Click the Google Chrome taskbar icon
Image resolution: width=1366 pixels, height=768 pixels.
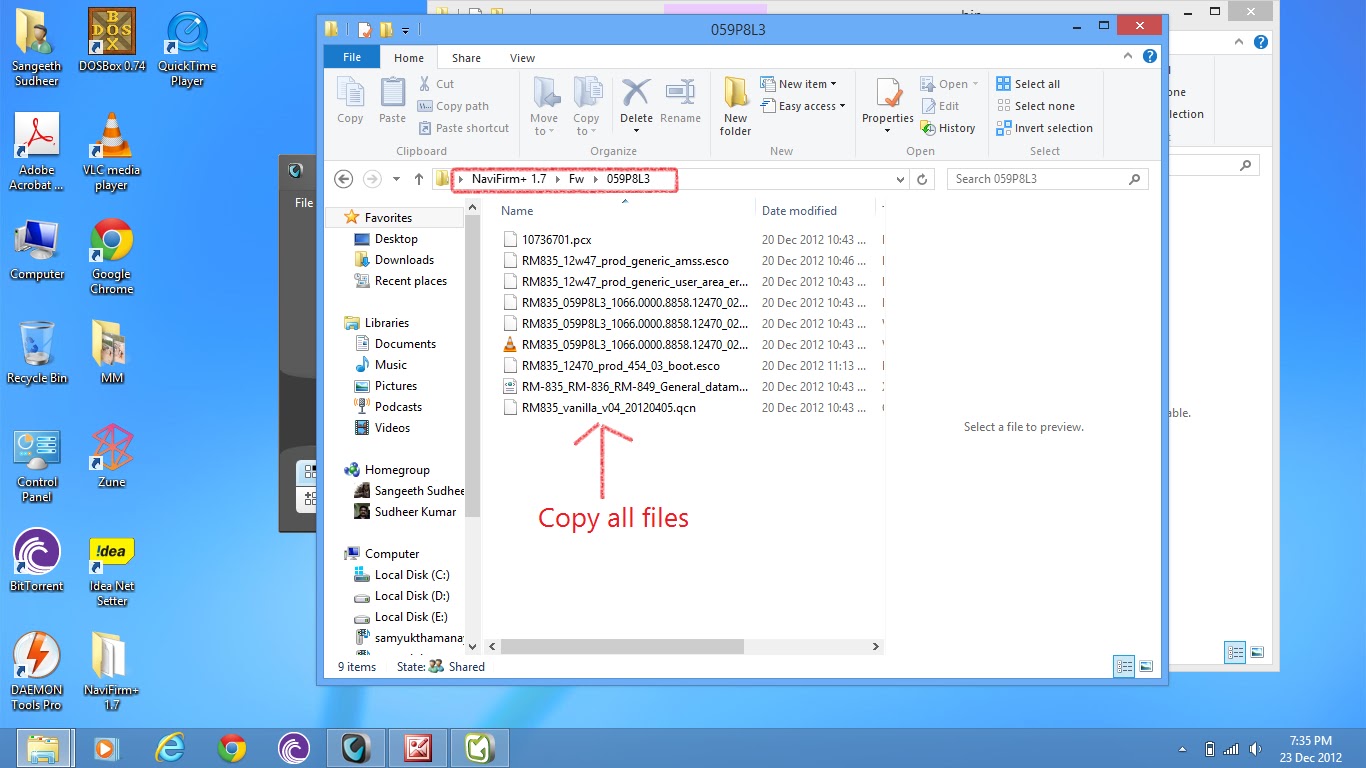click(x=232, y=748)
